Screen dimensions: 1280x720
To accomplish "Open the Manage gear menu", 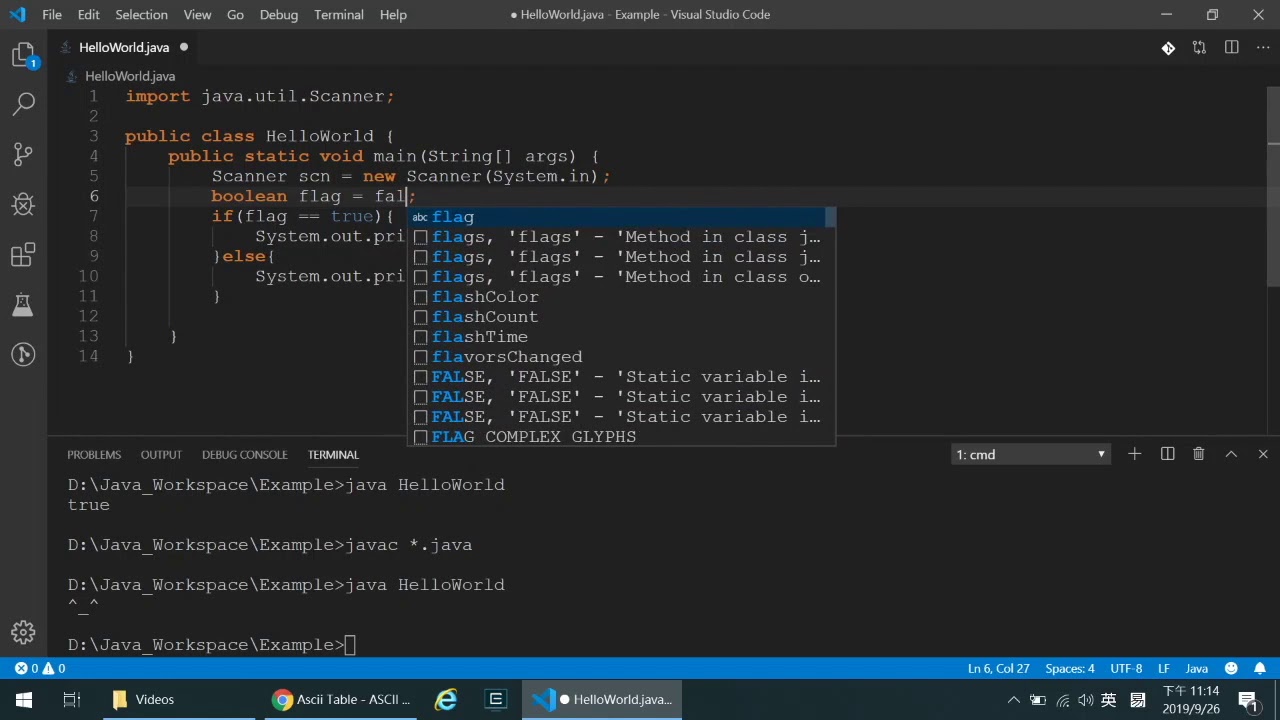I will tap(23, 632).
